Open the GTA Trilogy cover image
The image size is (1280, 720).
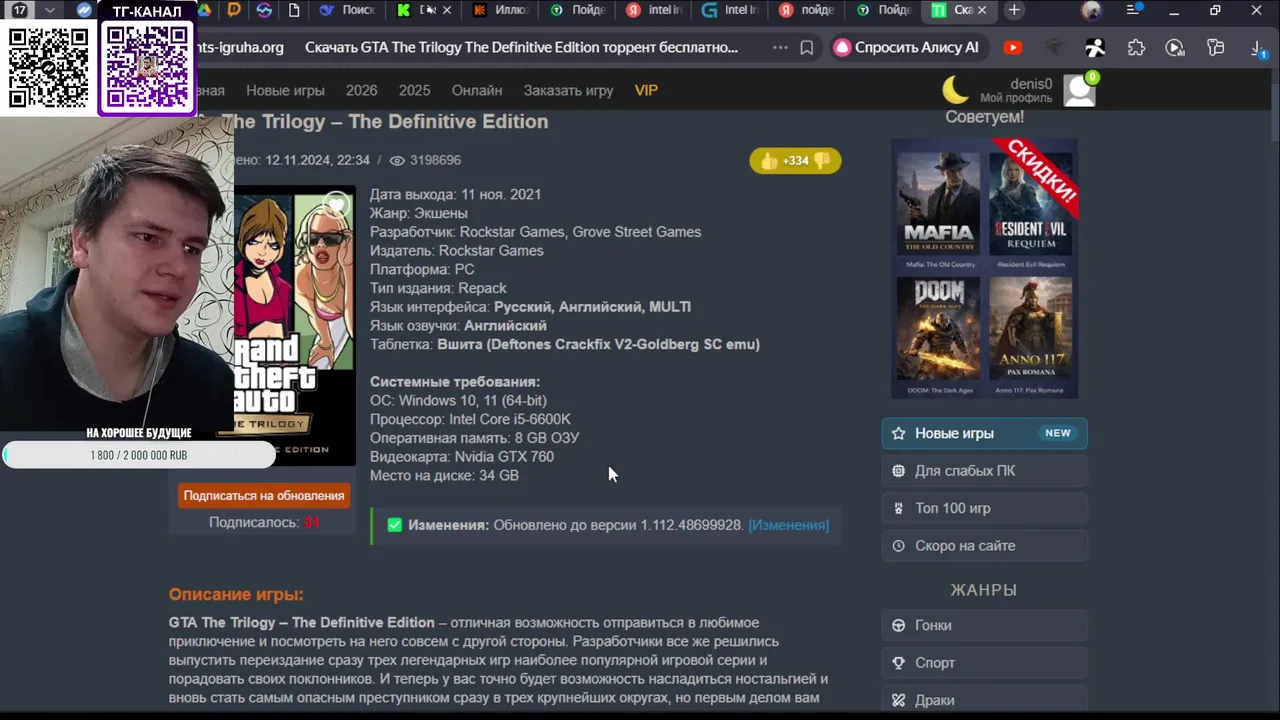[x=294, y=325]
